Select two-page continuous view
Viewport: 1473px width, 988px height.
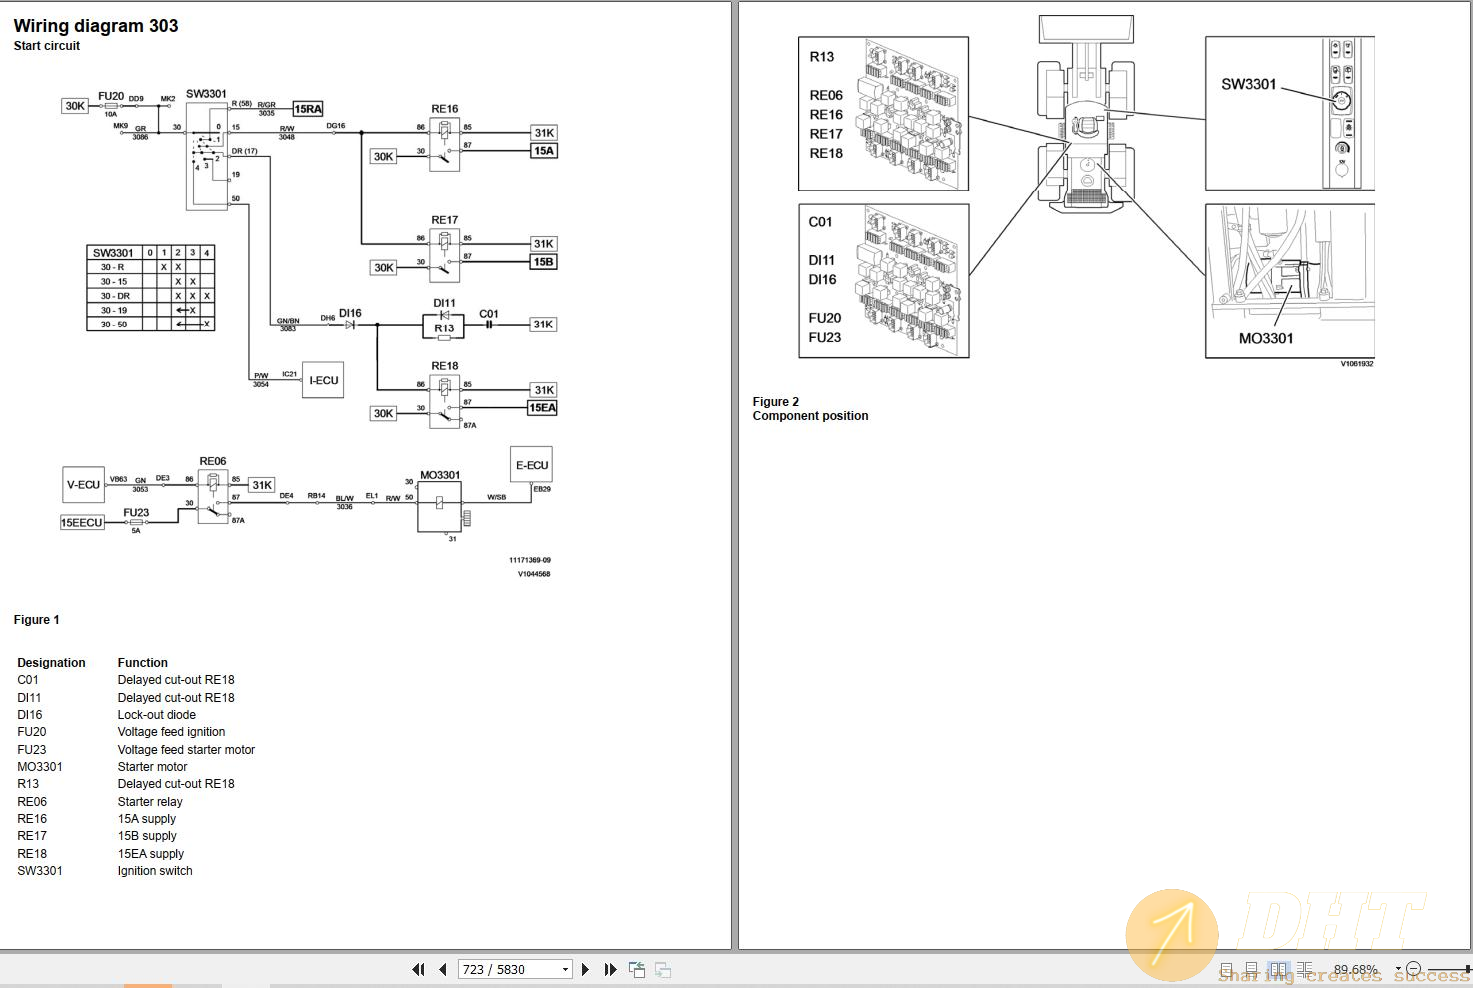click(1304, 969)
